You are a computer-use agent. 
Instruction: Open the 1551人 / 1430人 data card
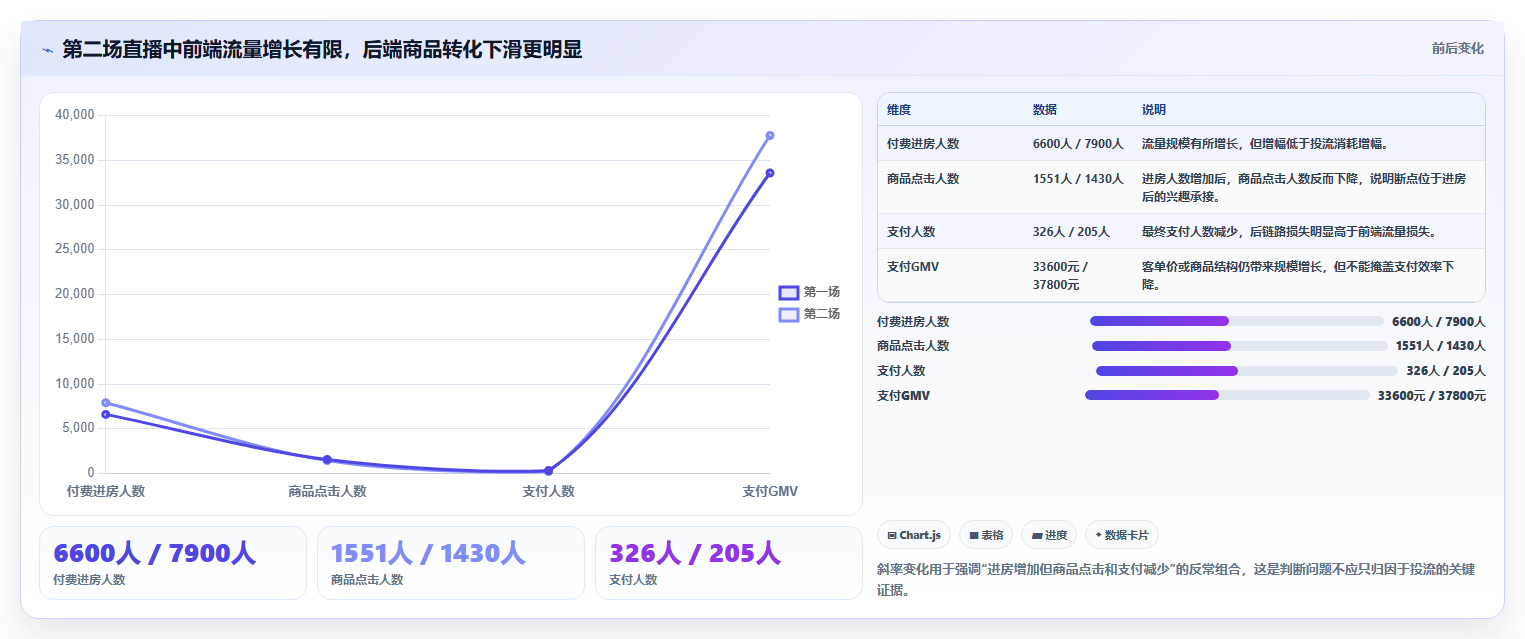(x=451, y=563)
